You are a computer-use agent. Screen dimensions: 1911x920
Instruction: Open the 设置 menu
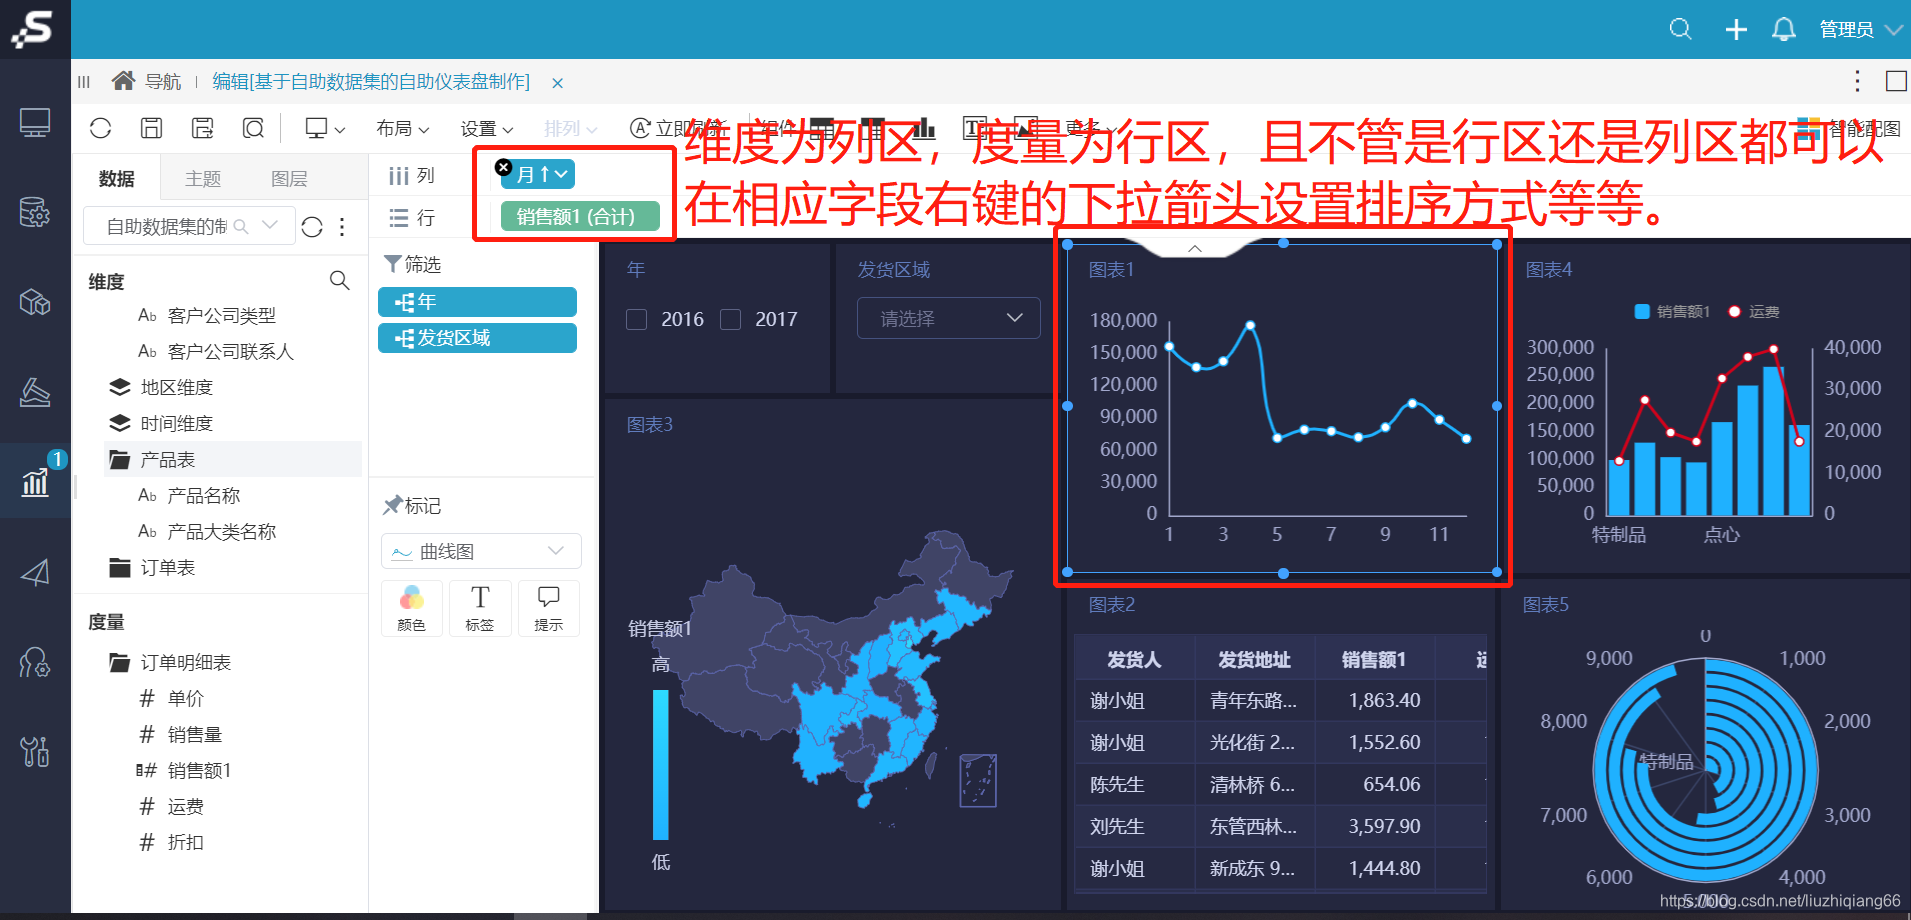[x=486, y=128]
